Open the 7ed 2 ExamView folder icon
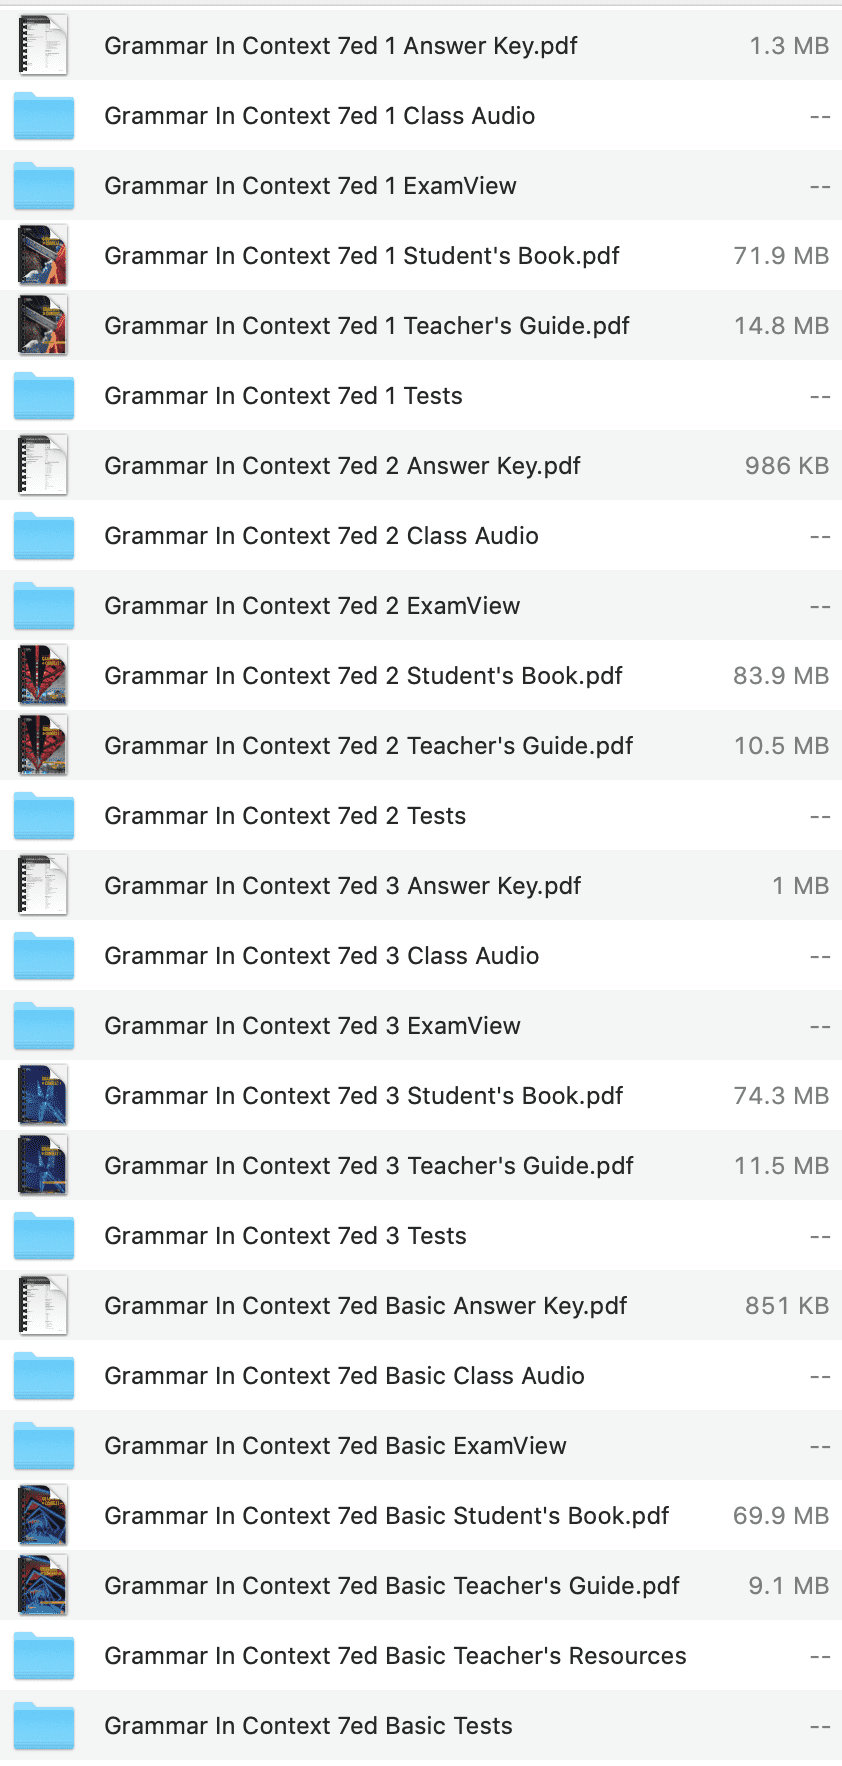842x1766 pixels. pyautogui.click(x=43, y=606)
